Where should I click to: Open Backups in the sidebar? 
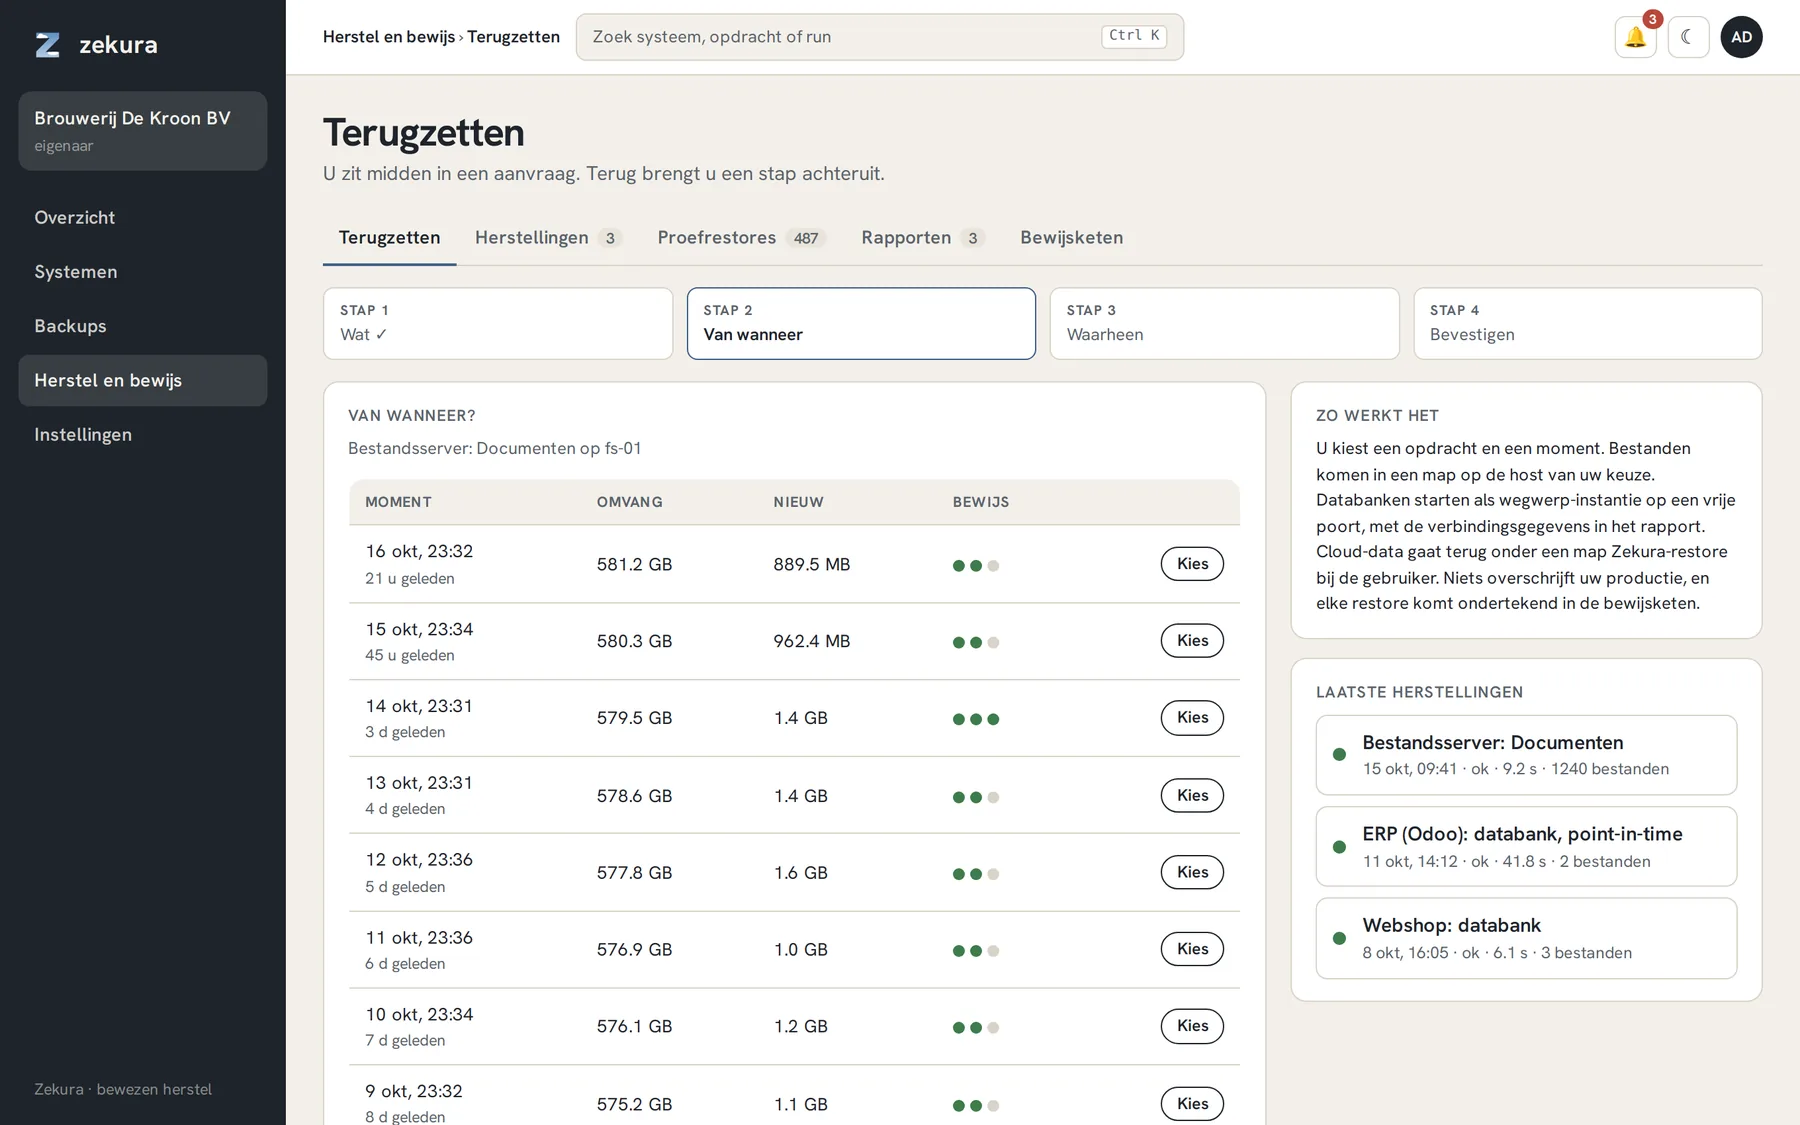click(143, 326)
